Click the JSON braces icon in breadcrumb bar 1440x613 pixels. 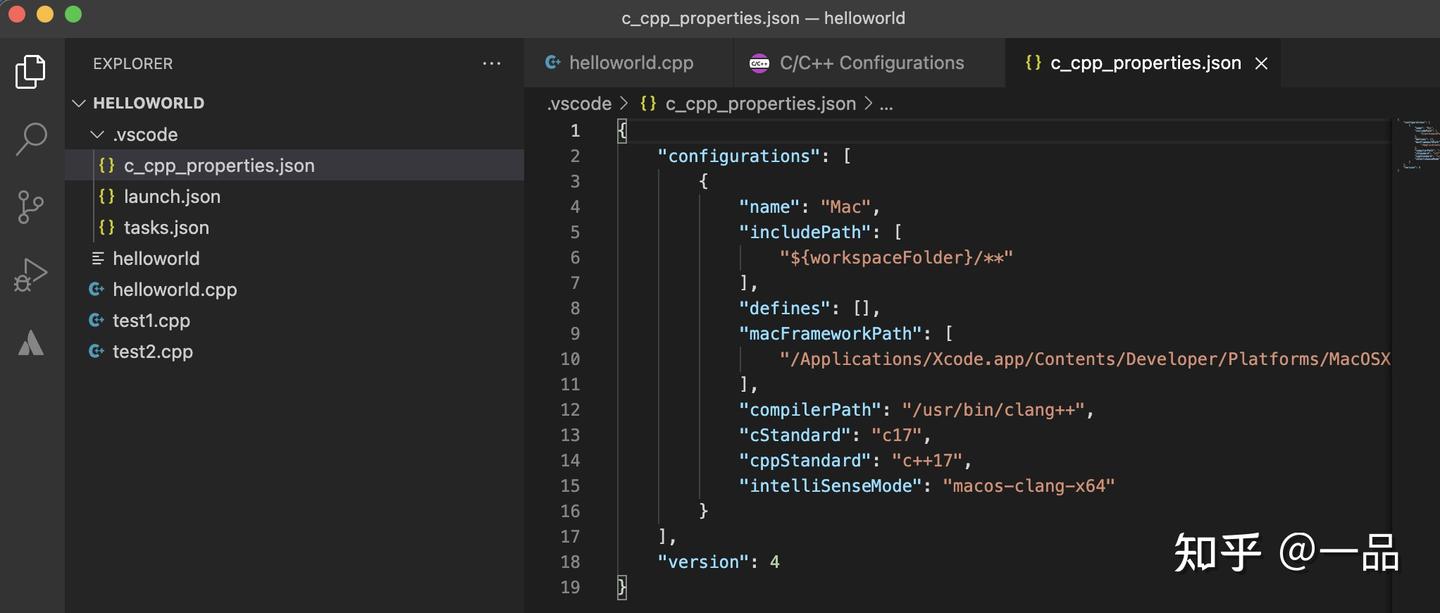pos(647,103)
